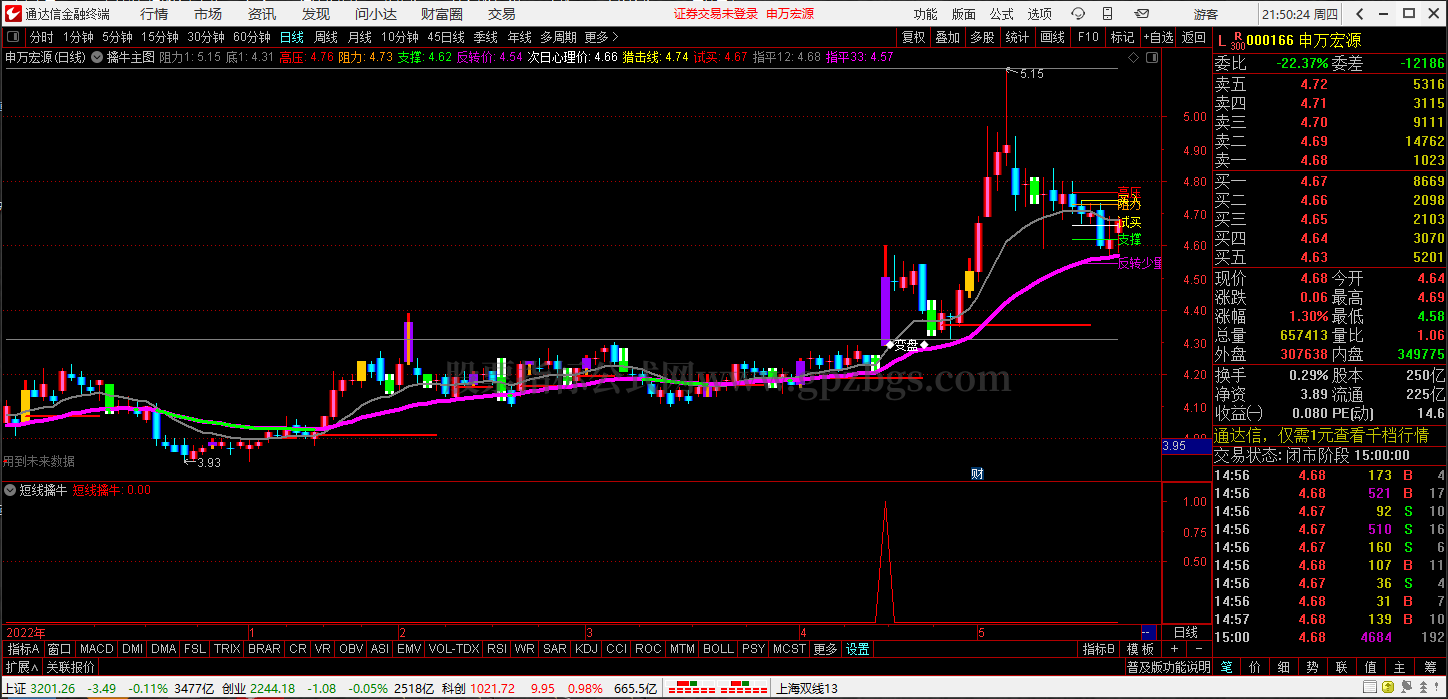This screenshot has height=699, width=1448.
Task: Toggle the 复权 price adjustment option
Action: point(913,37)
